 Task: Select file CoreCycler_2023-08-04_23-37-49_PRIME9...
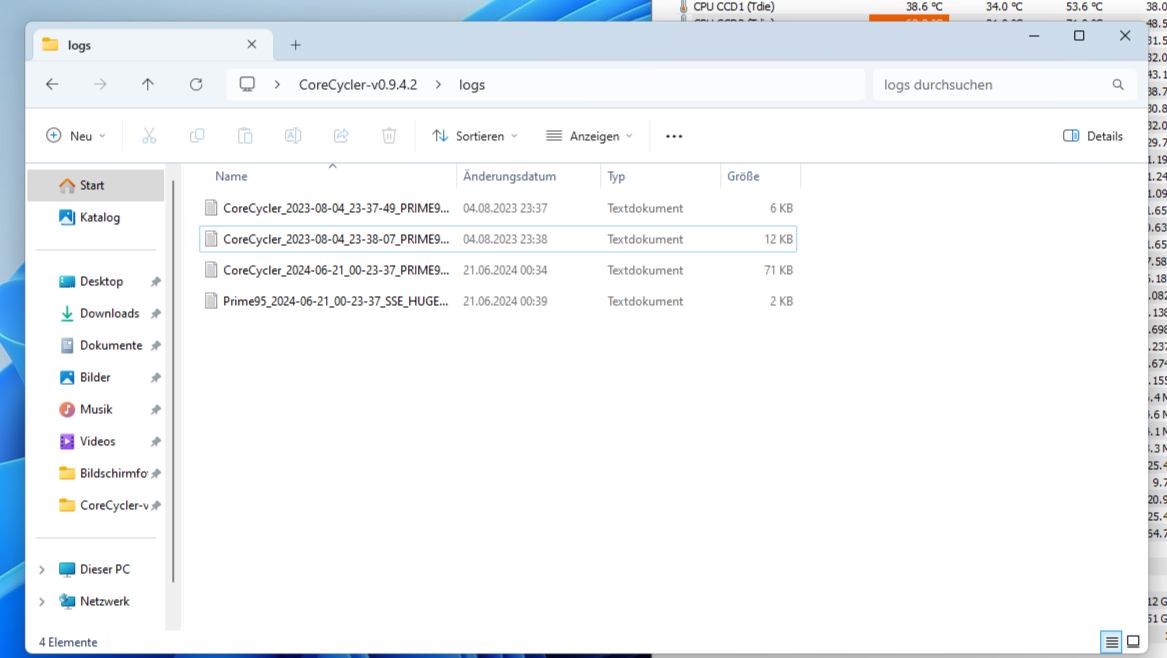[498, 208]
